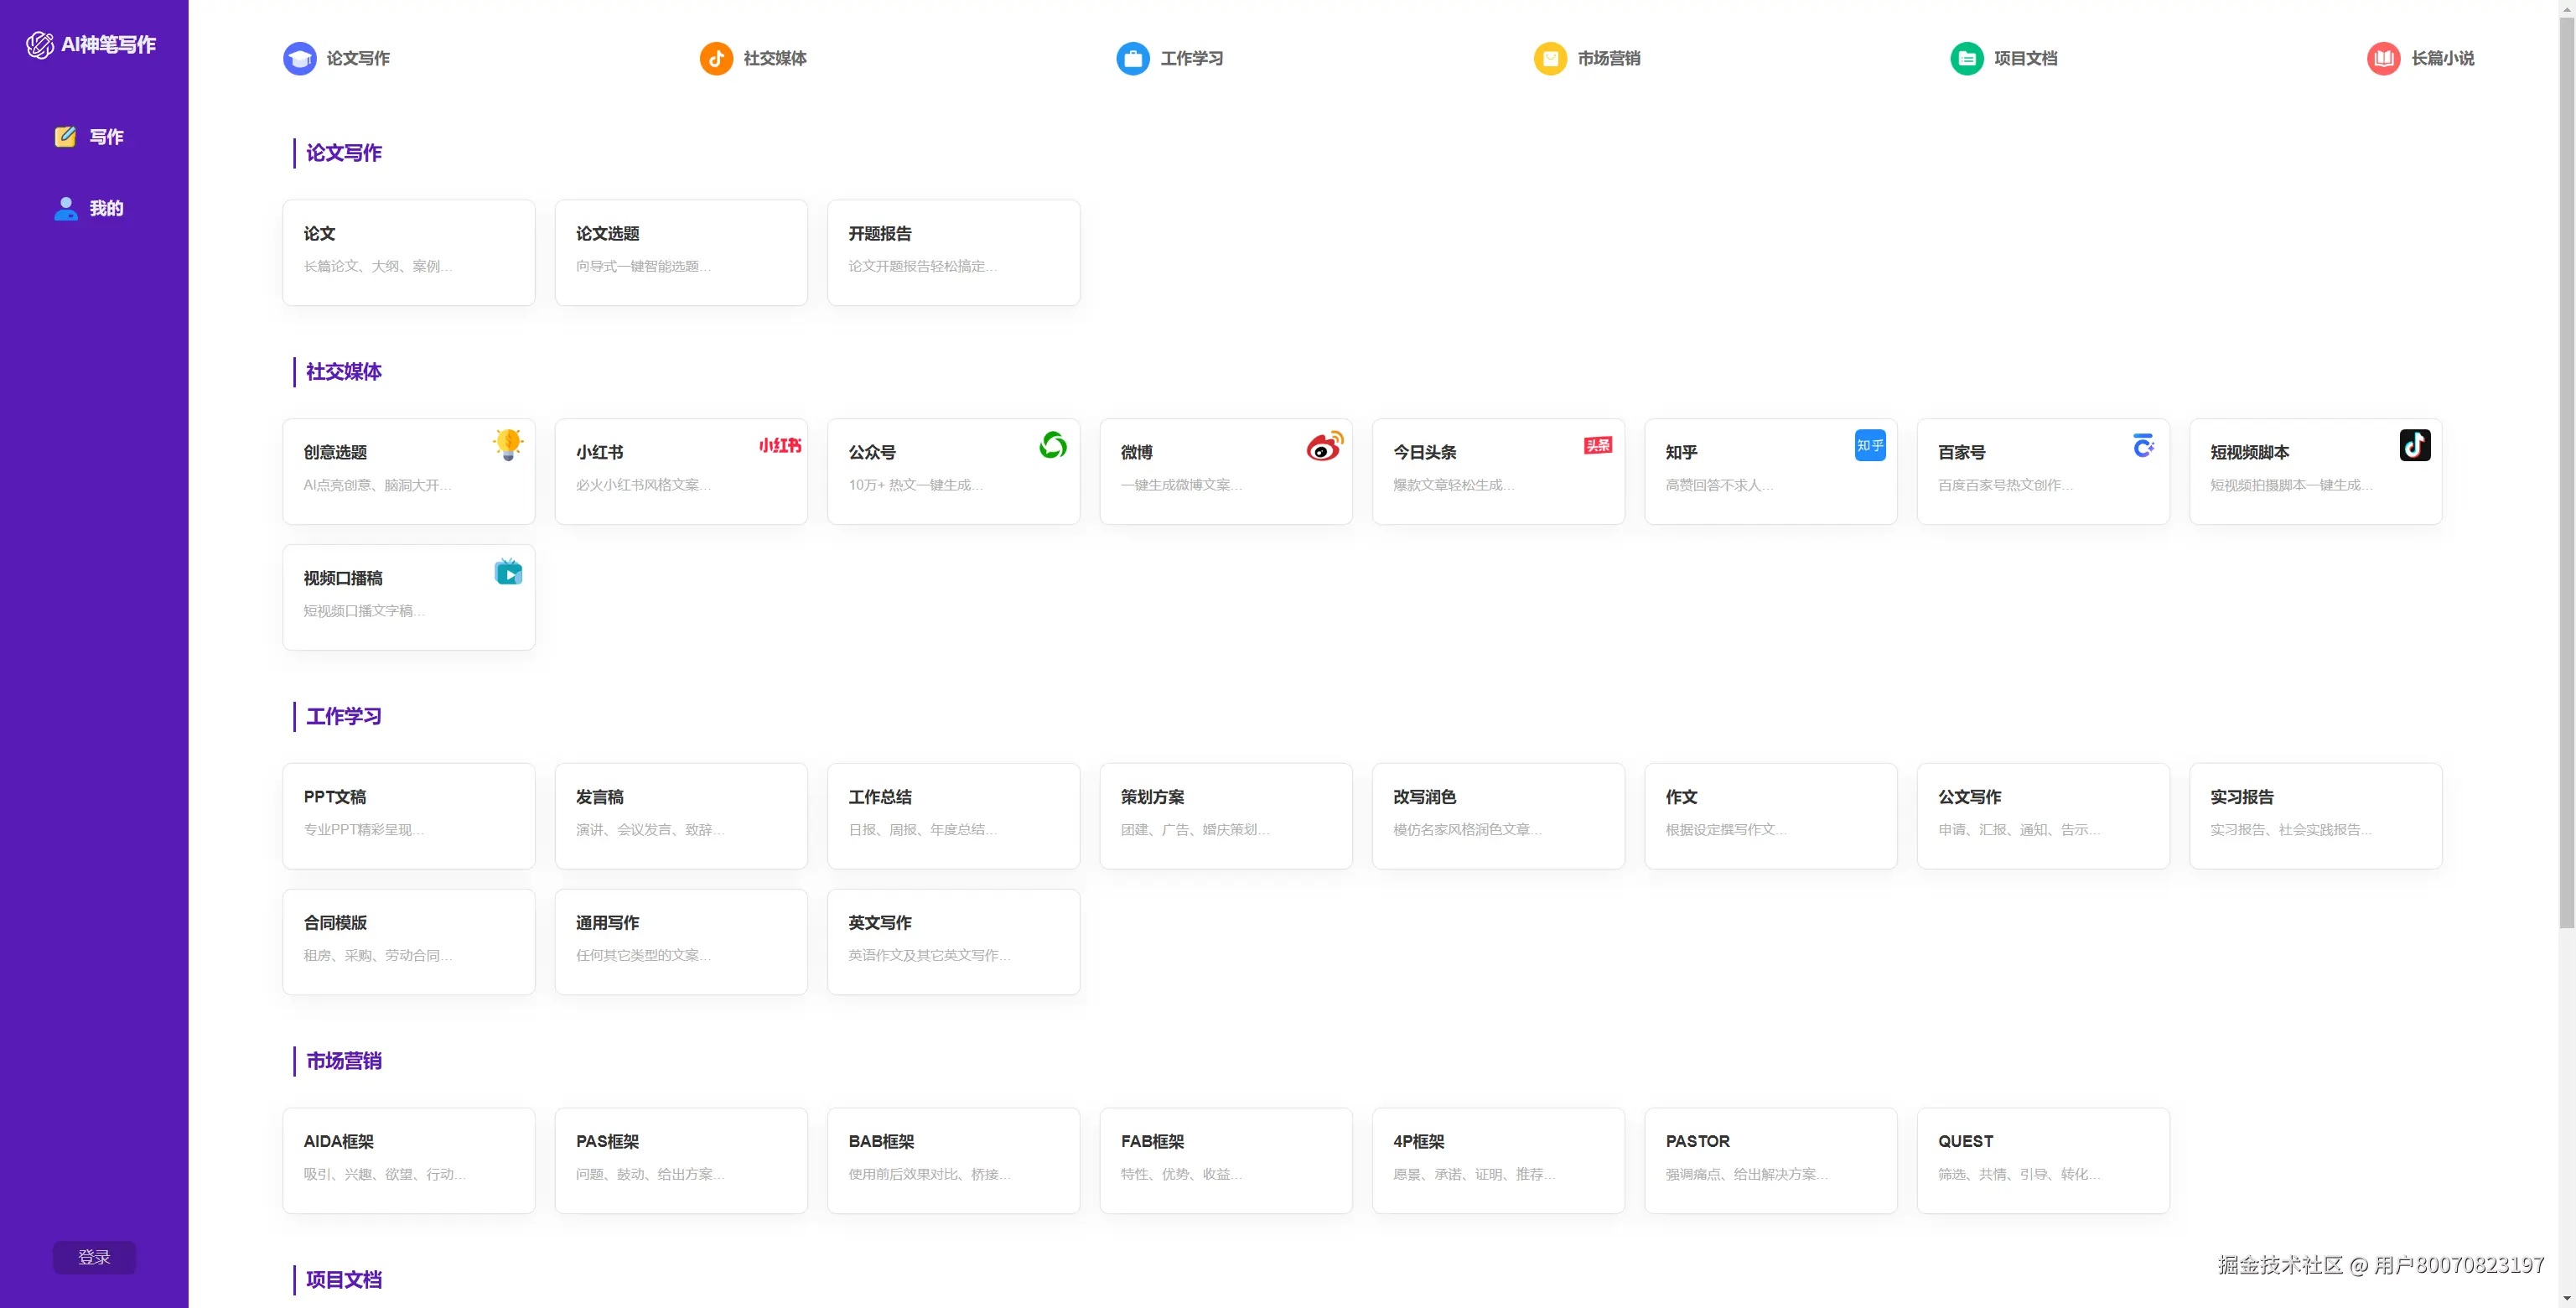The width and height of the screenshot is (2576, 1308).
Task: Click the 论文写作 graduation cap icon
Action: tap(299, 58)
